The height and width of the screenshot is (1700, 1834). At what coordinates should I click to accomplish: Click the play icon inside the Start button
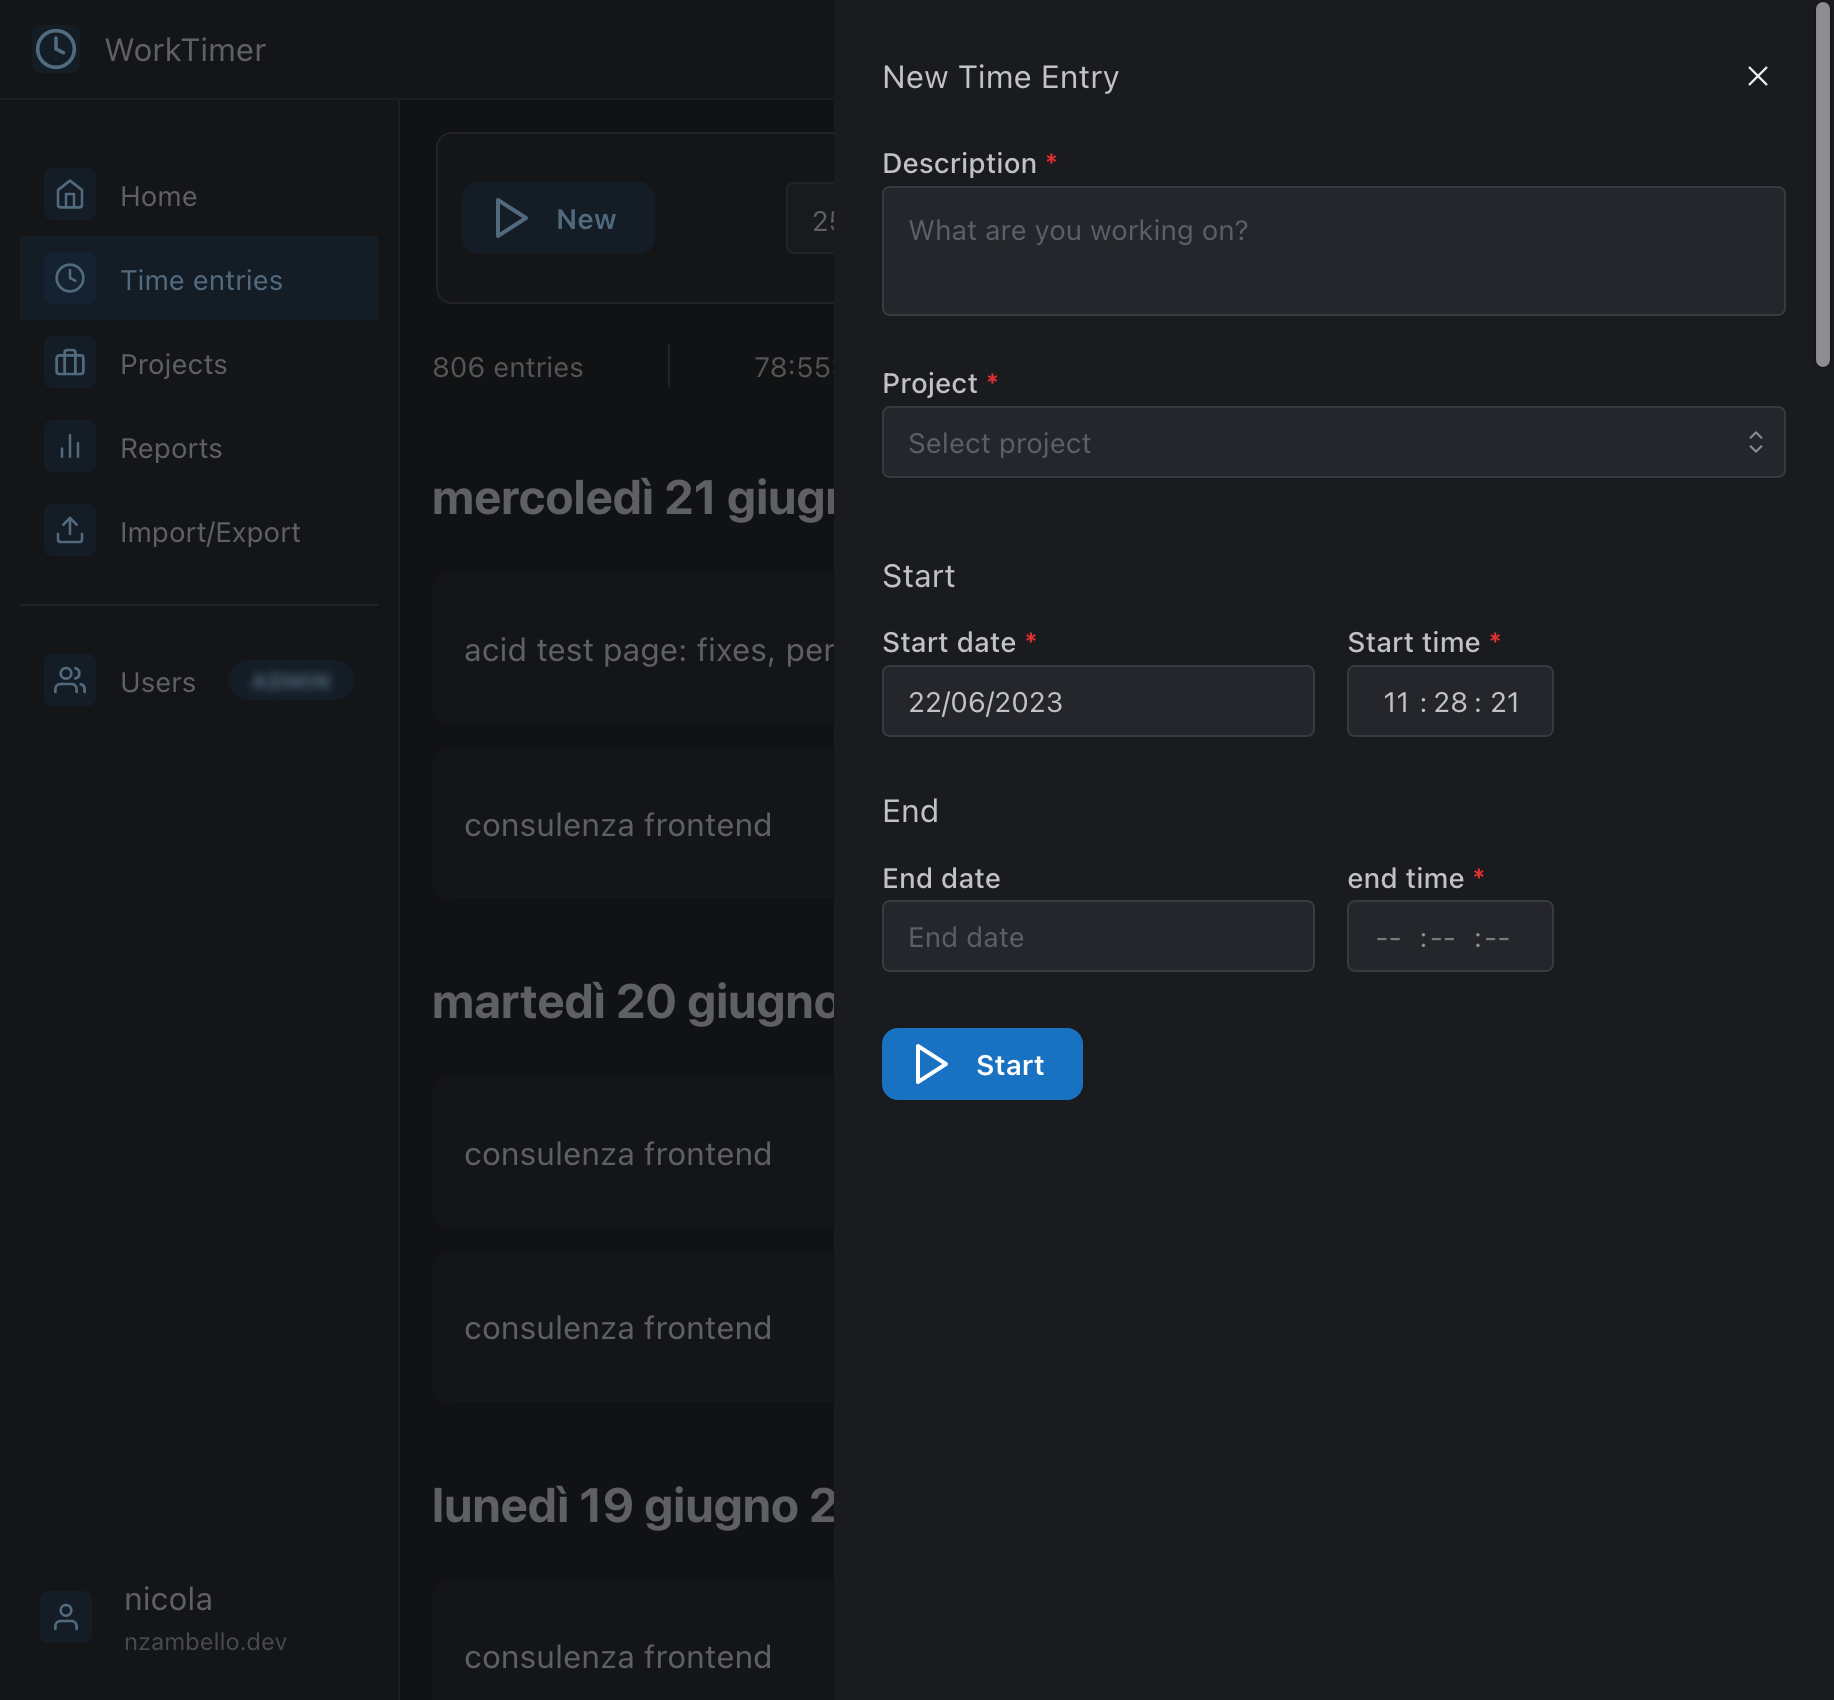(x=931, y=1064)
